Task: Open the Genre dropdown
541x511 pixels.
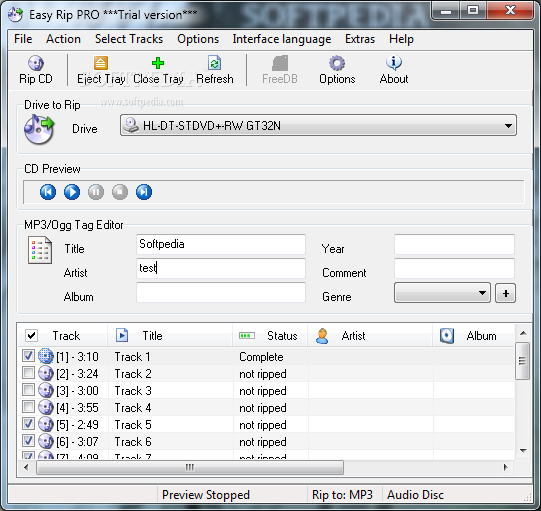Action: pyautogui.click(x=442, y=293)
